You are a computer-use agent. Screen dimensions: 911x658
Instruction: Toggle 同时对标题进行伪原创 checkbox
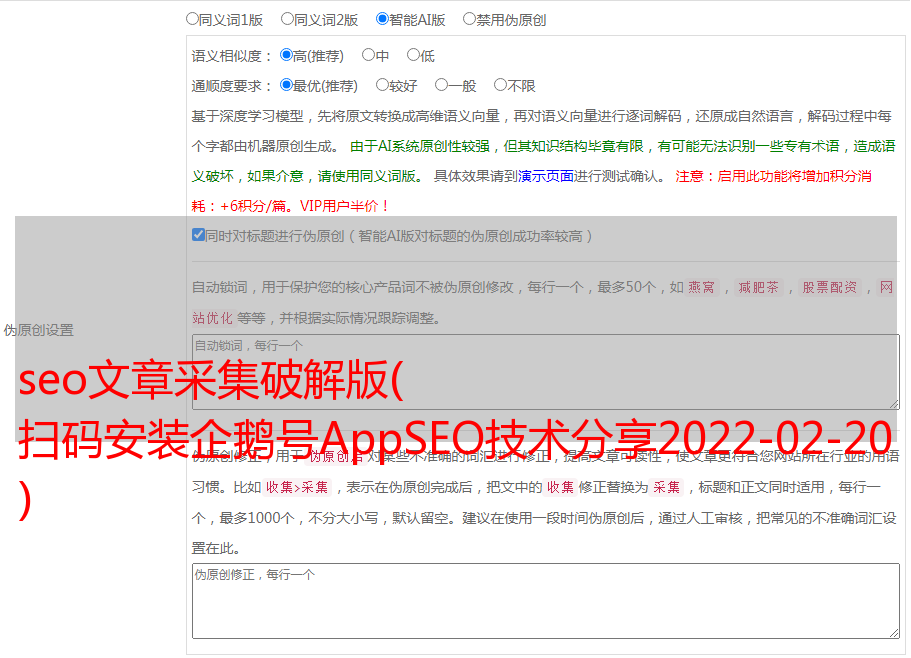coord(198,235)
